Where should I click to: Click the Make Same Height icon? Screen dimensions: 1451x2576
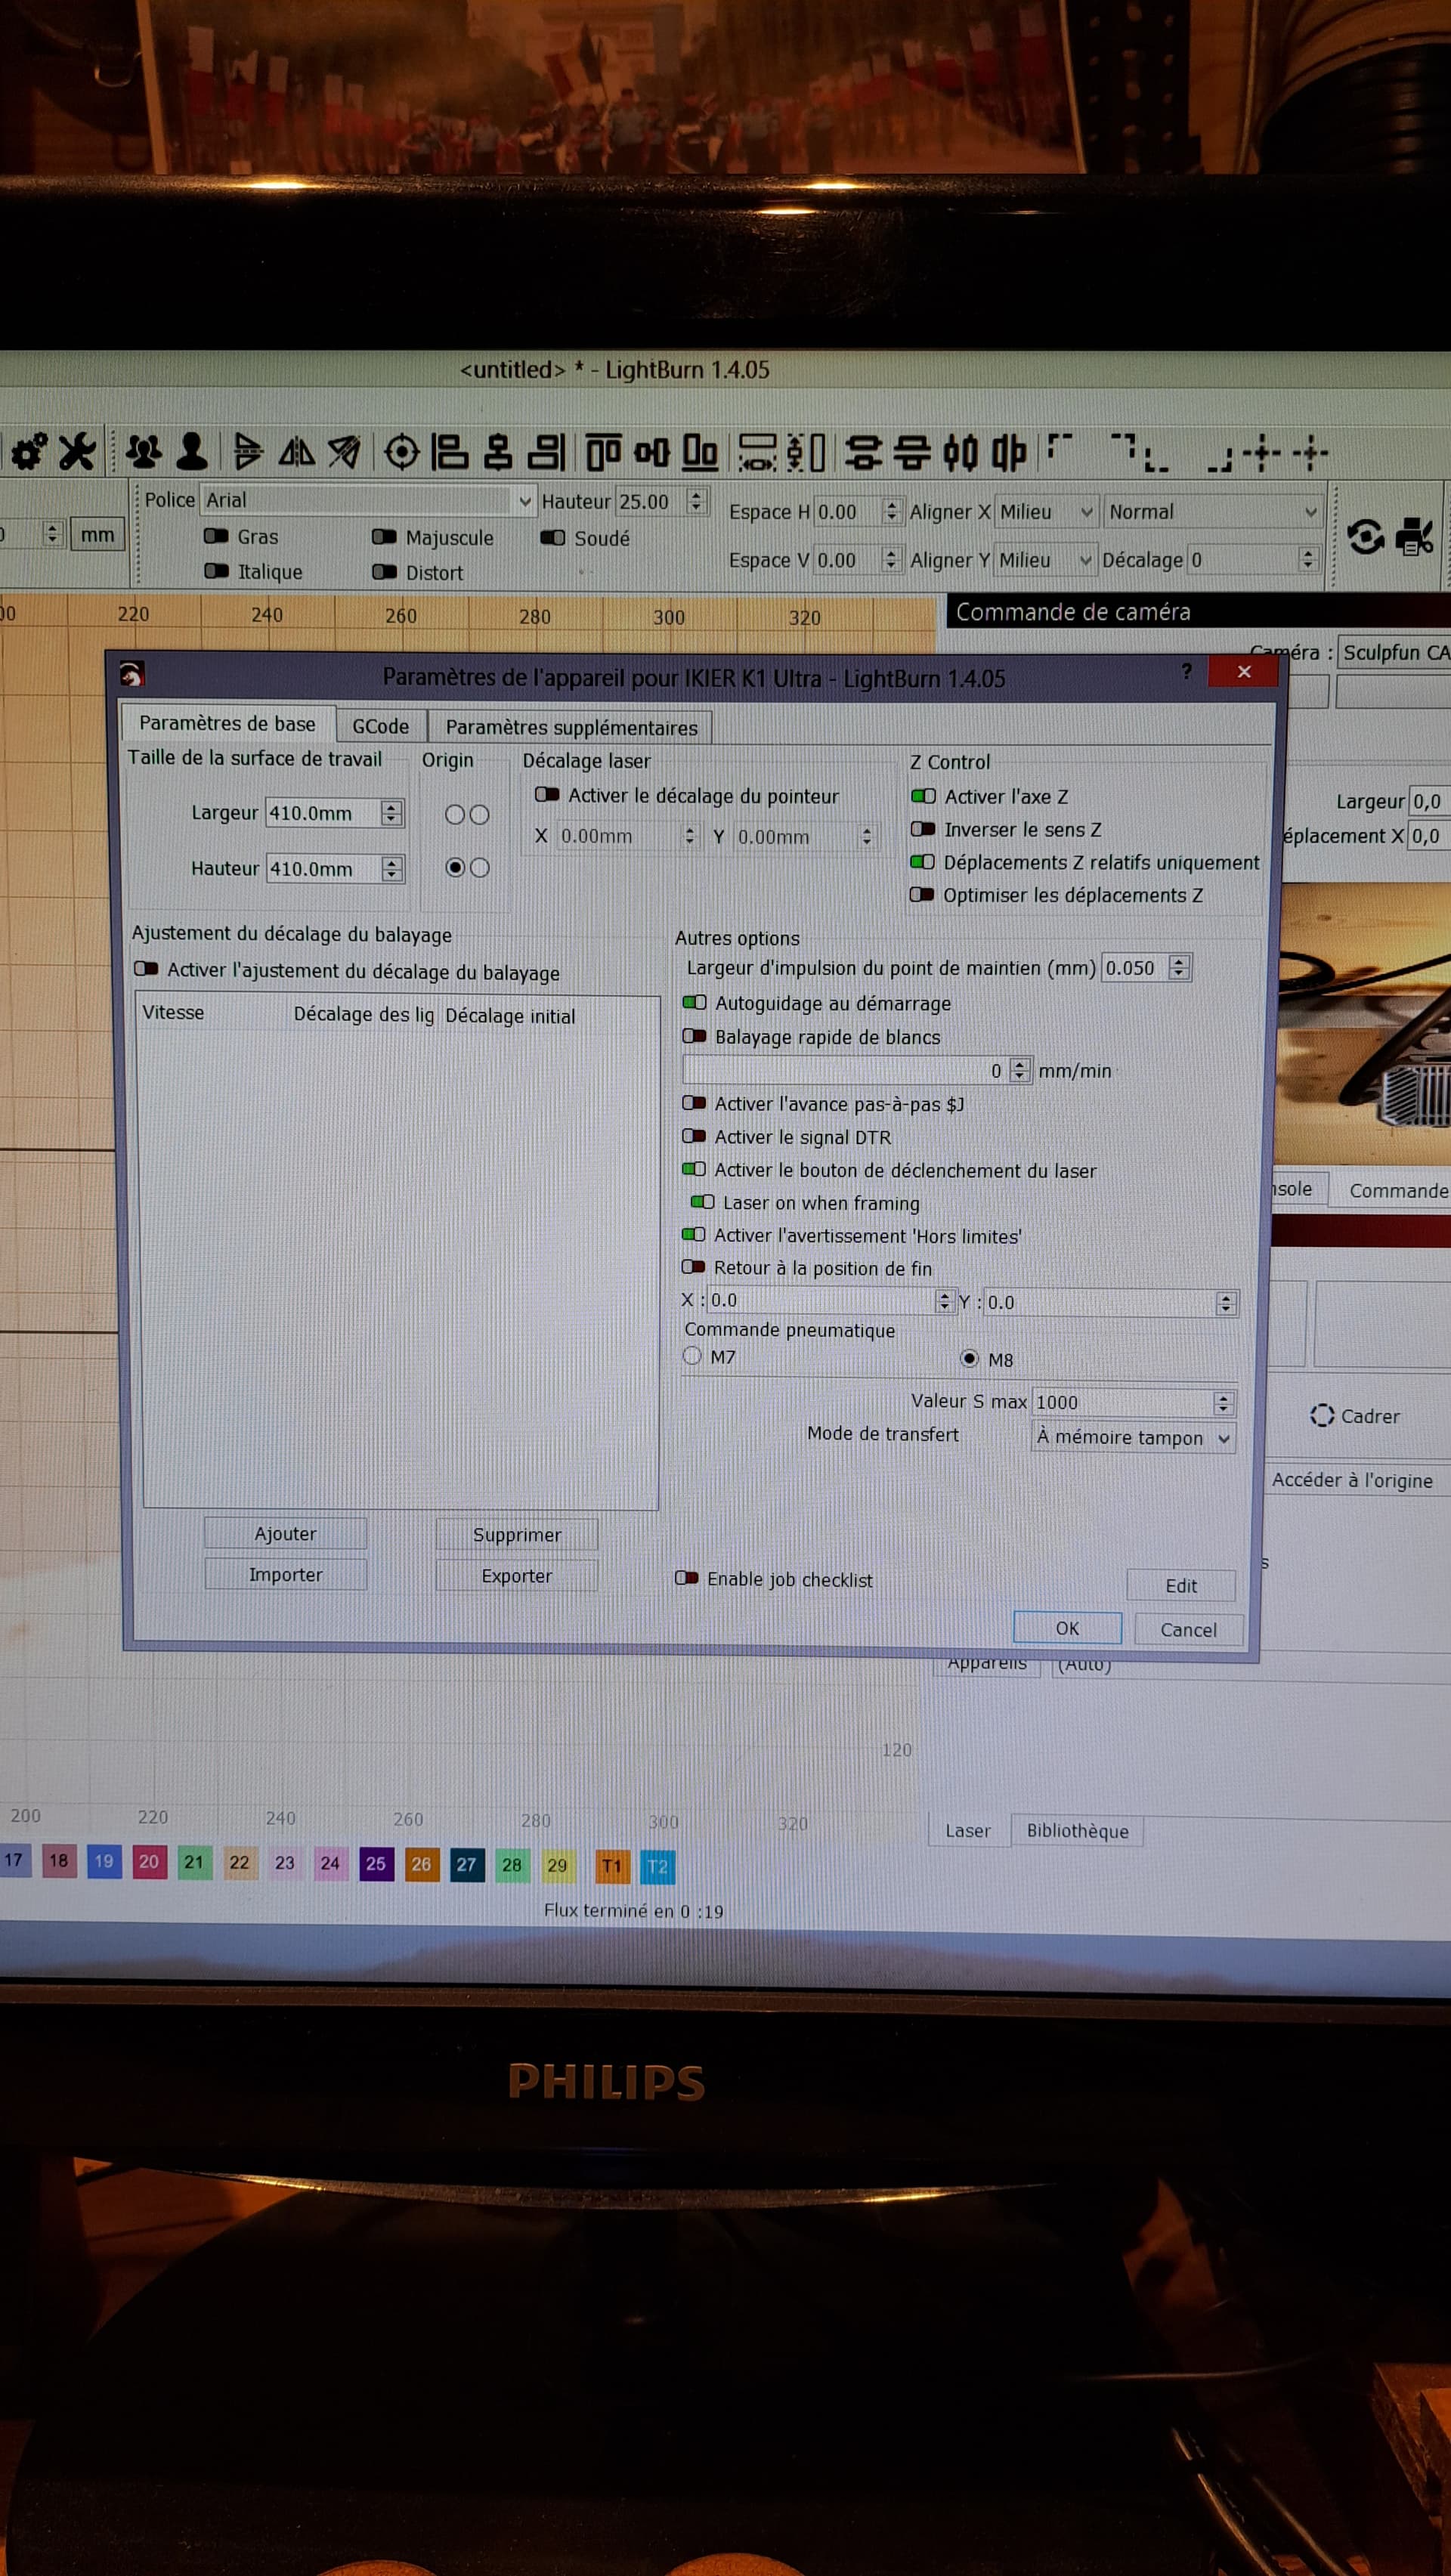[806, 452]
